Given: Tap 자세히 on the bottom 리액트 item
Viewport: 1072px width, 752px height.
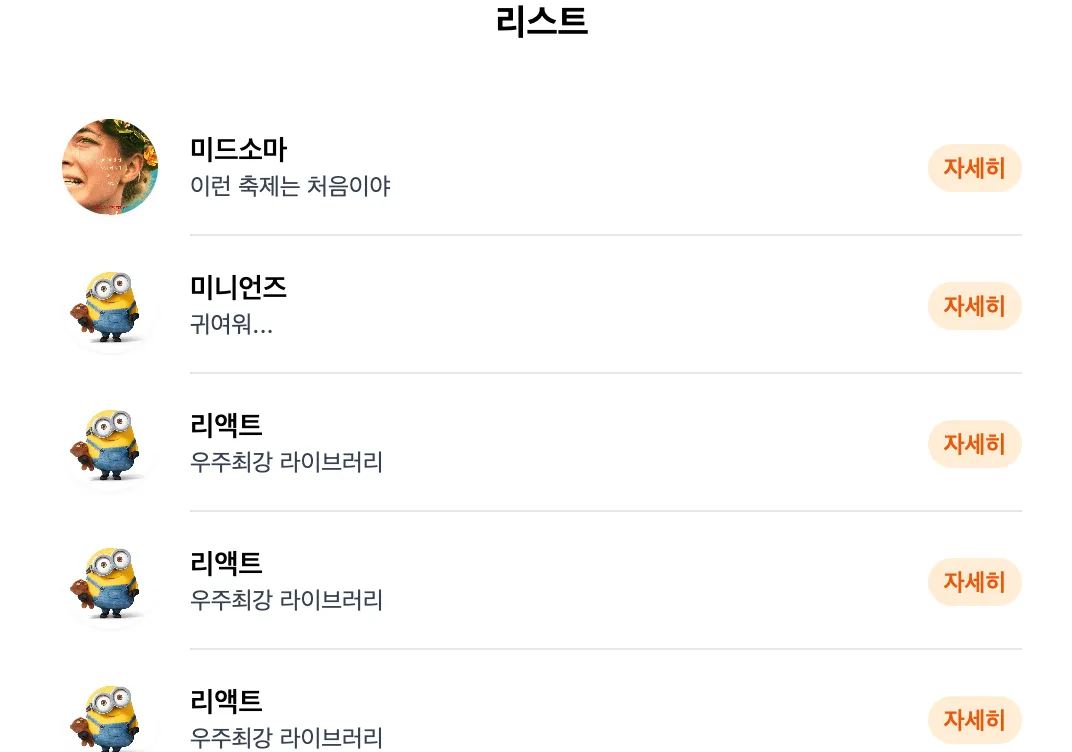Looking at the screenshot, I should point(974,720).
